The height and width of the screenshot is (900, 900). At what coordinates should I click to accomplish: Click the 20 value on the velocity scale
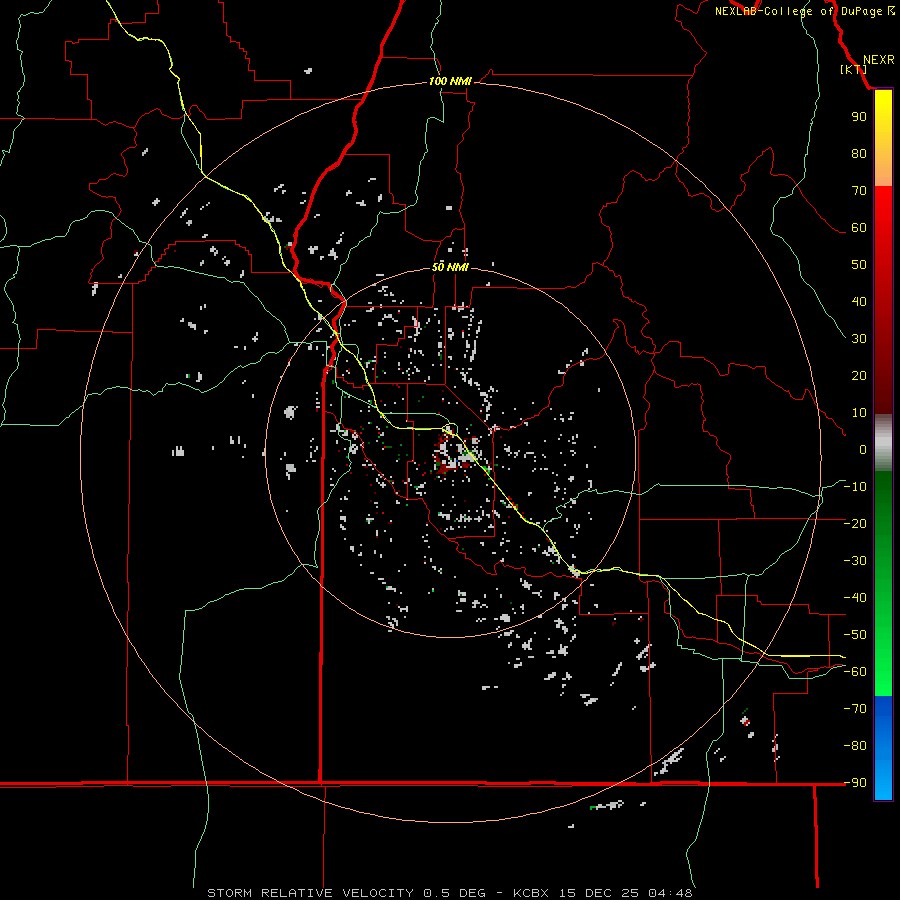[859, 375]
